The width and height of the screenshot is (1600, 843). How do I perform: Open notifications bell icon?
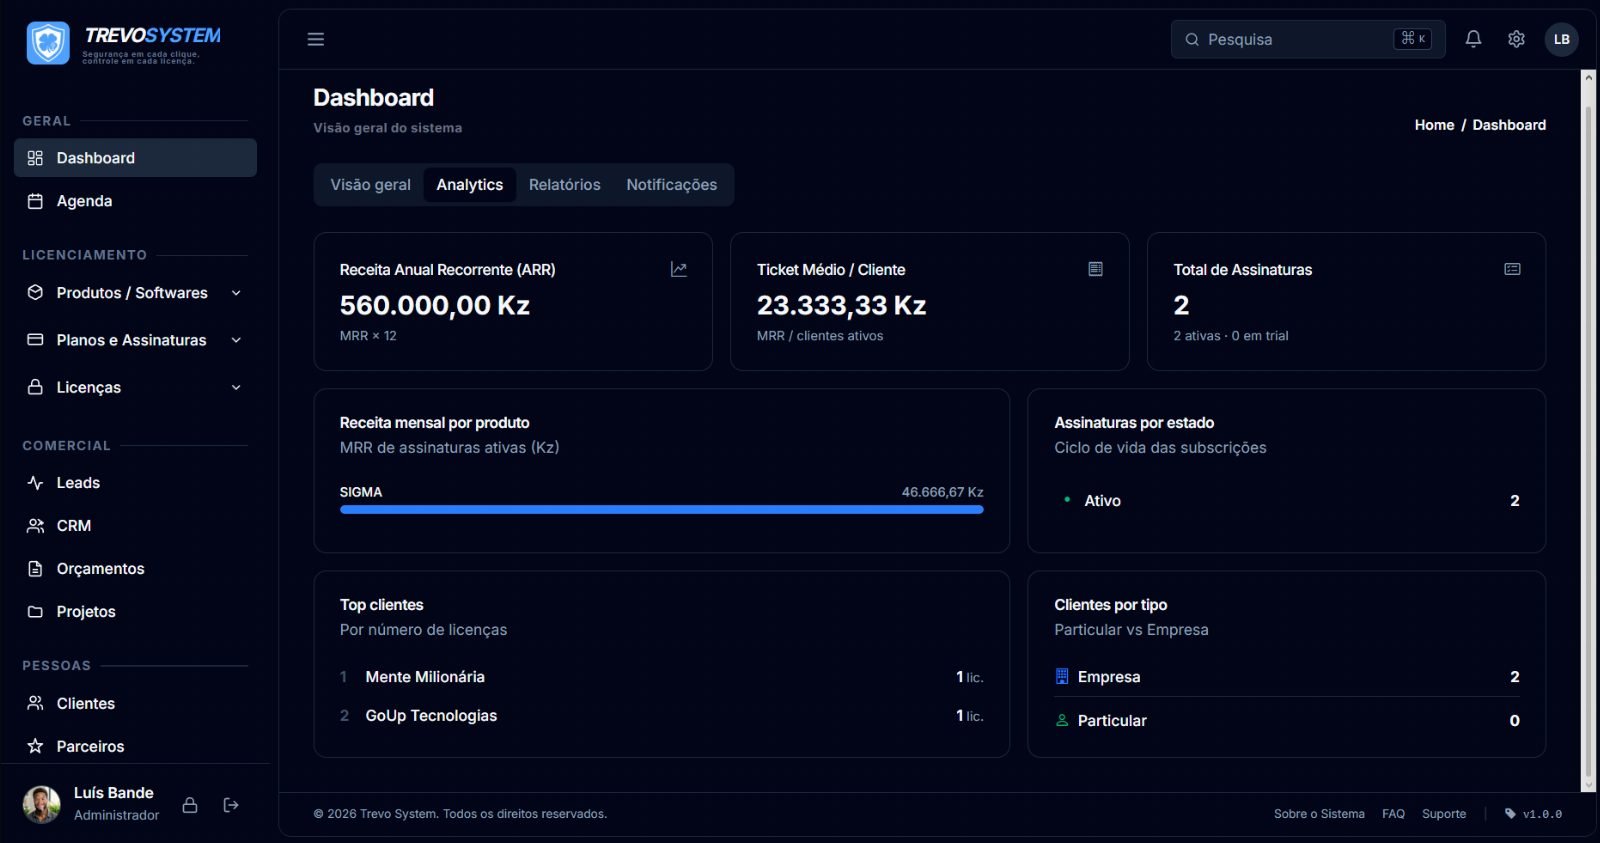pyautogui.click(x=1473, y=39)
